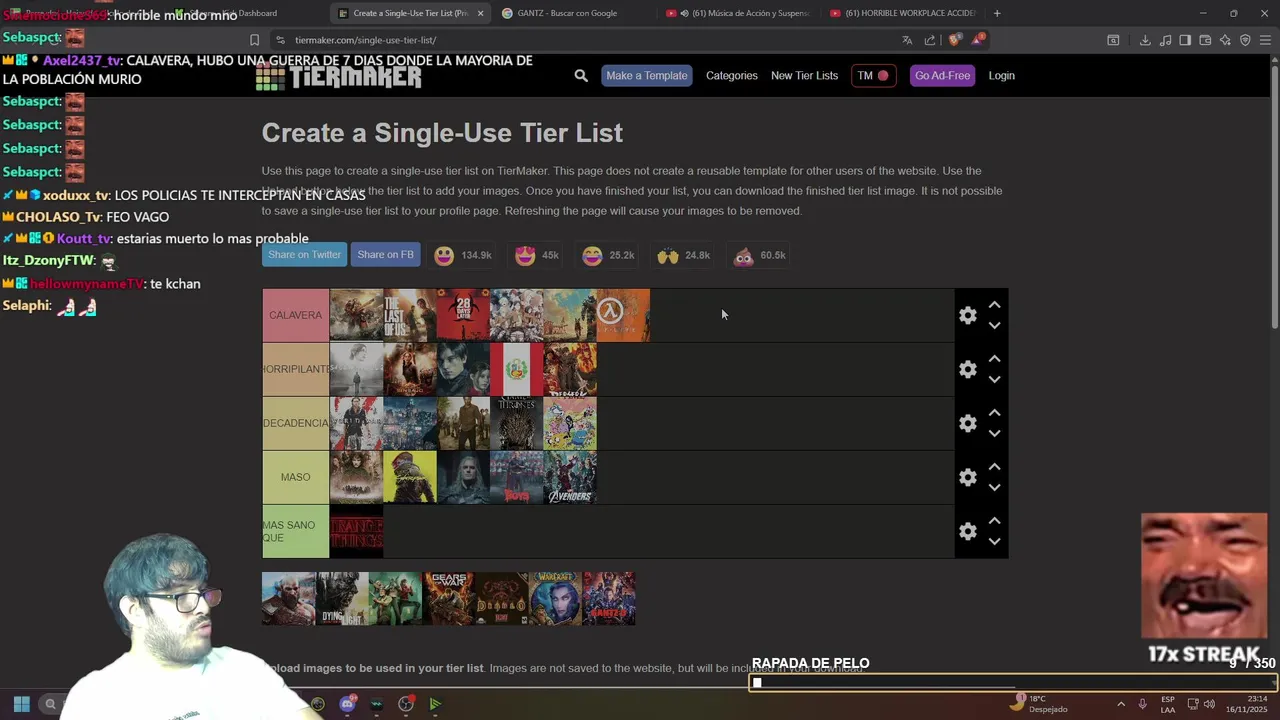
Task: Show hidden system tray icons chevron
Action: (x=1120, y=704)
